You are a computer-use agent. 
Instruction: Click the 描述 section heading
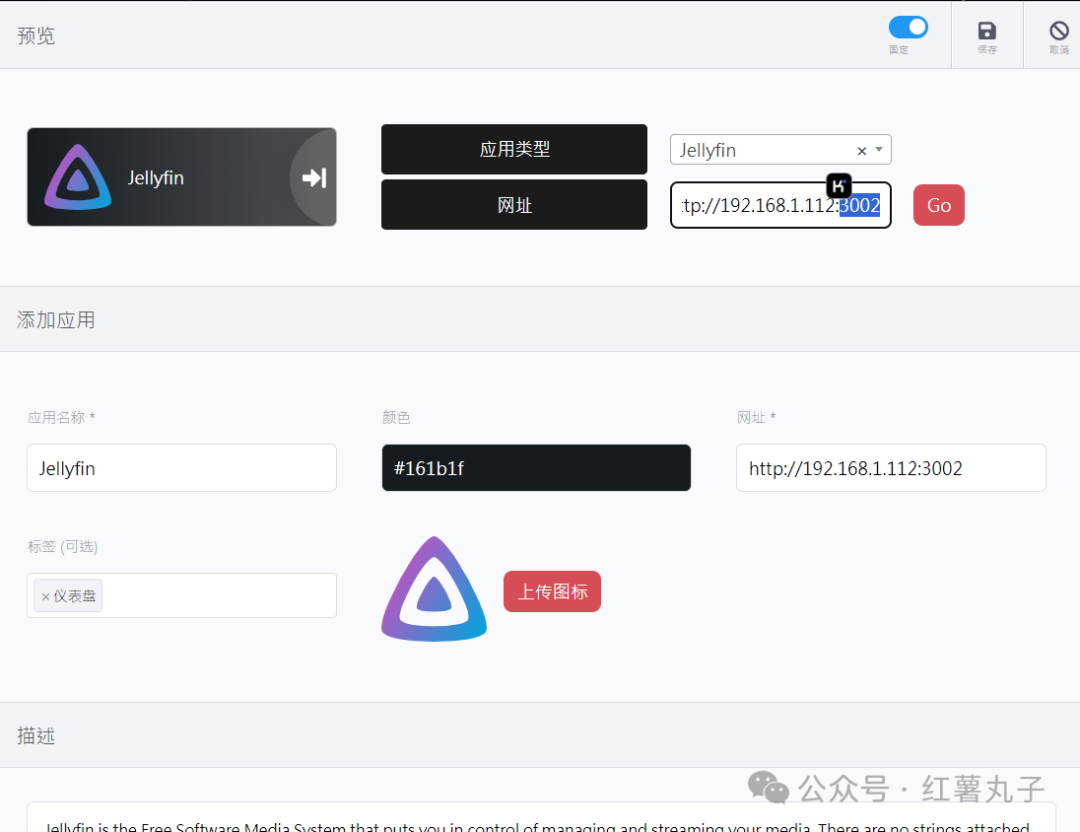[36, 736]
